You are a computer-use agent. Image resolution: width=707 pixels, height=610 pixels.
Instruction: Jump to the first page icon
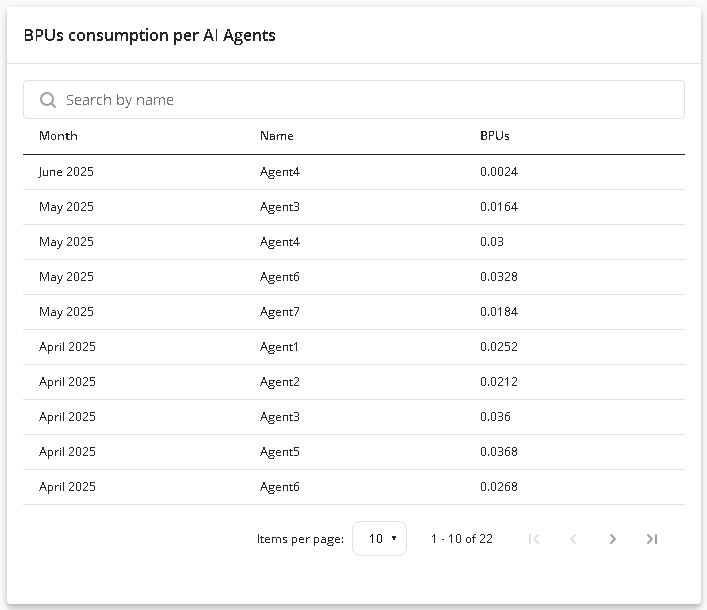click(534, 539)
